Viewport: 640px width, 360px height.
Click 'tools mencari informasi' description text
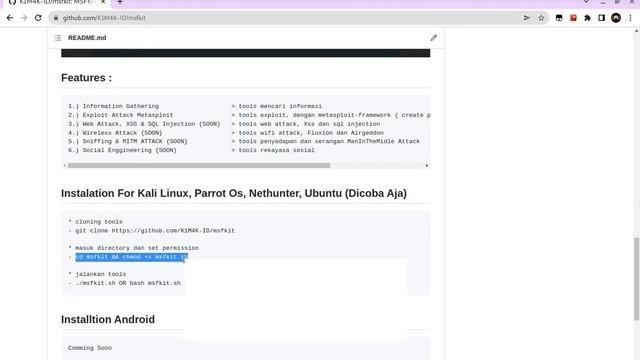click(280, 106)
